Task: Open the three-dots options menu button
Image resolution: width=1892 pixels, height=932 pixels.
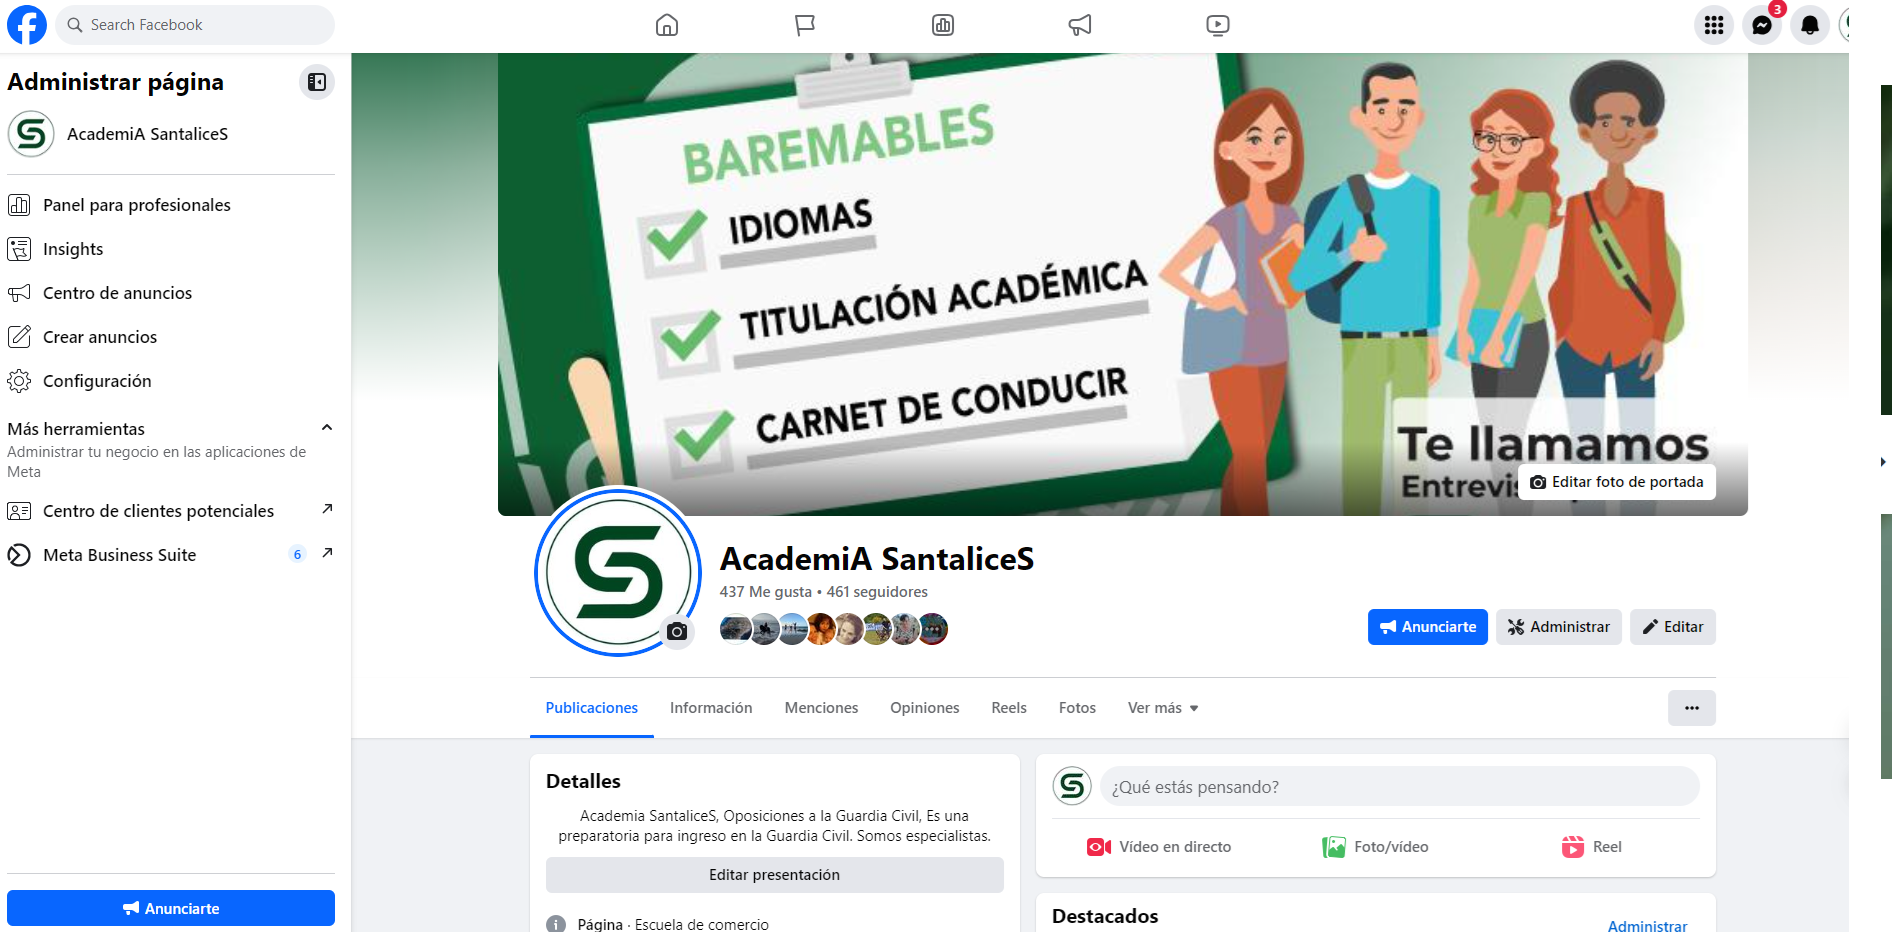Action: pos(1692,708)
